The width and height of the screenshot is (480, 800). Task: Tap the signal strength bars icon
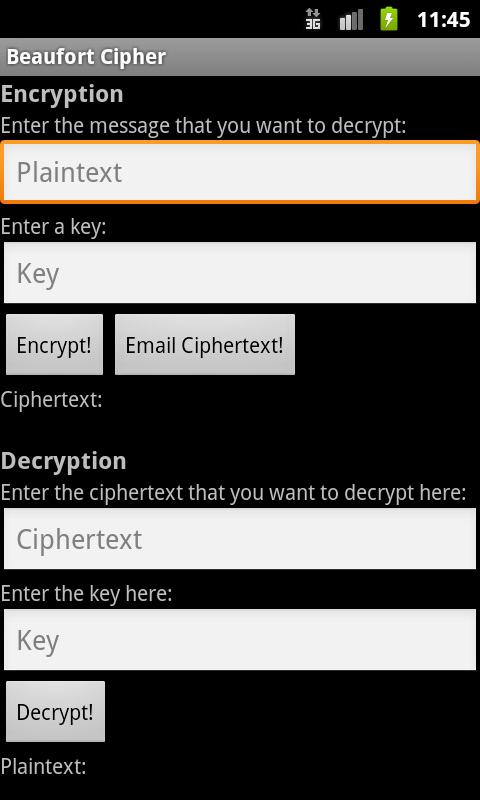click(351, 20)
